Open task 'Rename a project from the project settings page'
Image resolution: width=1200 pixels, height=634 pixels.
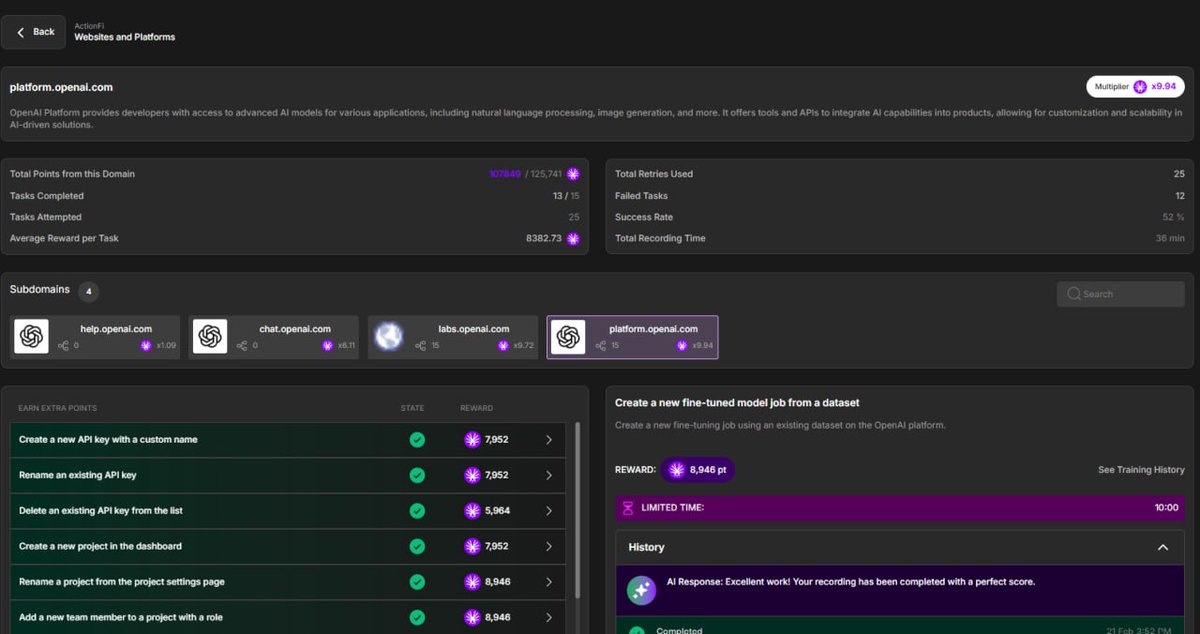coord(288,582)
